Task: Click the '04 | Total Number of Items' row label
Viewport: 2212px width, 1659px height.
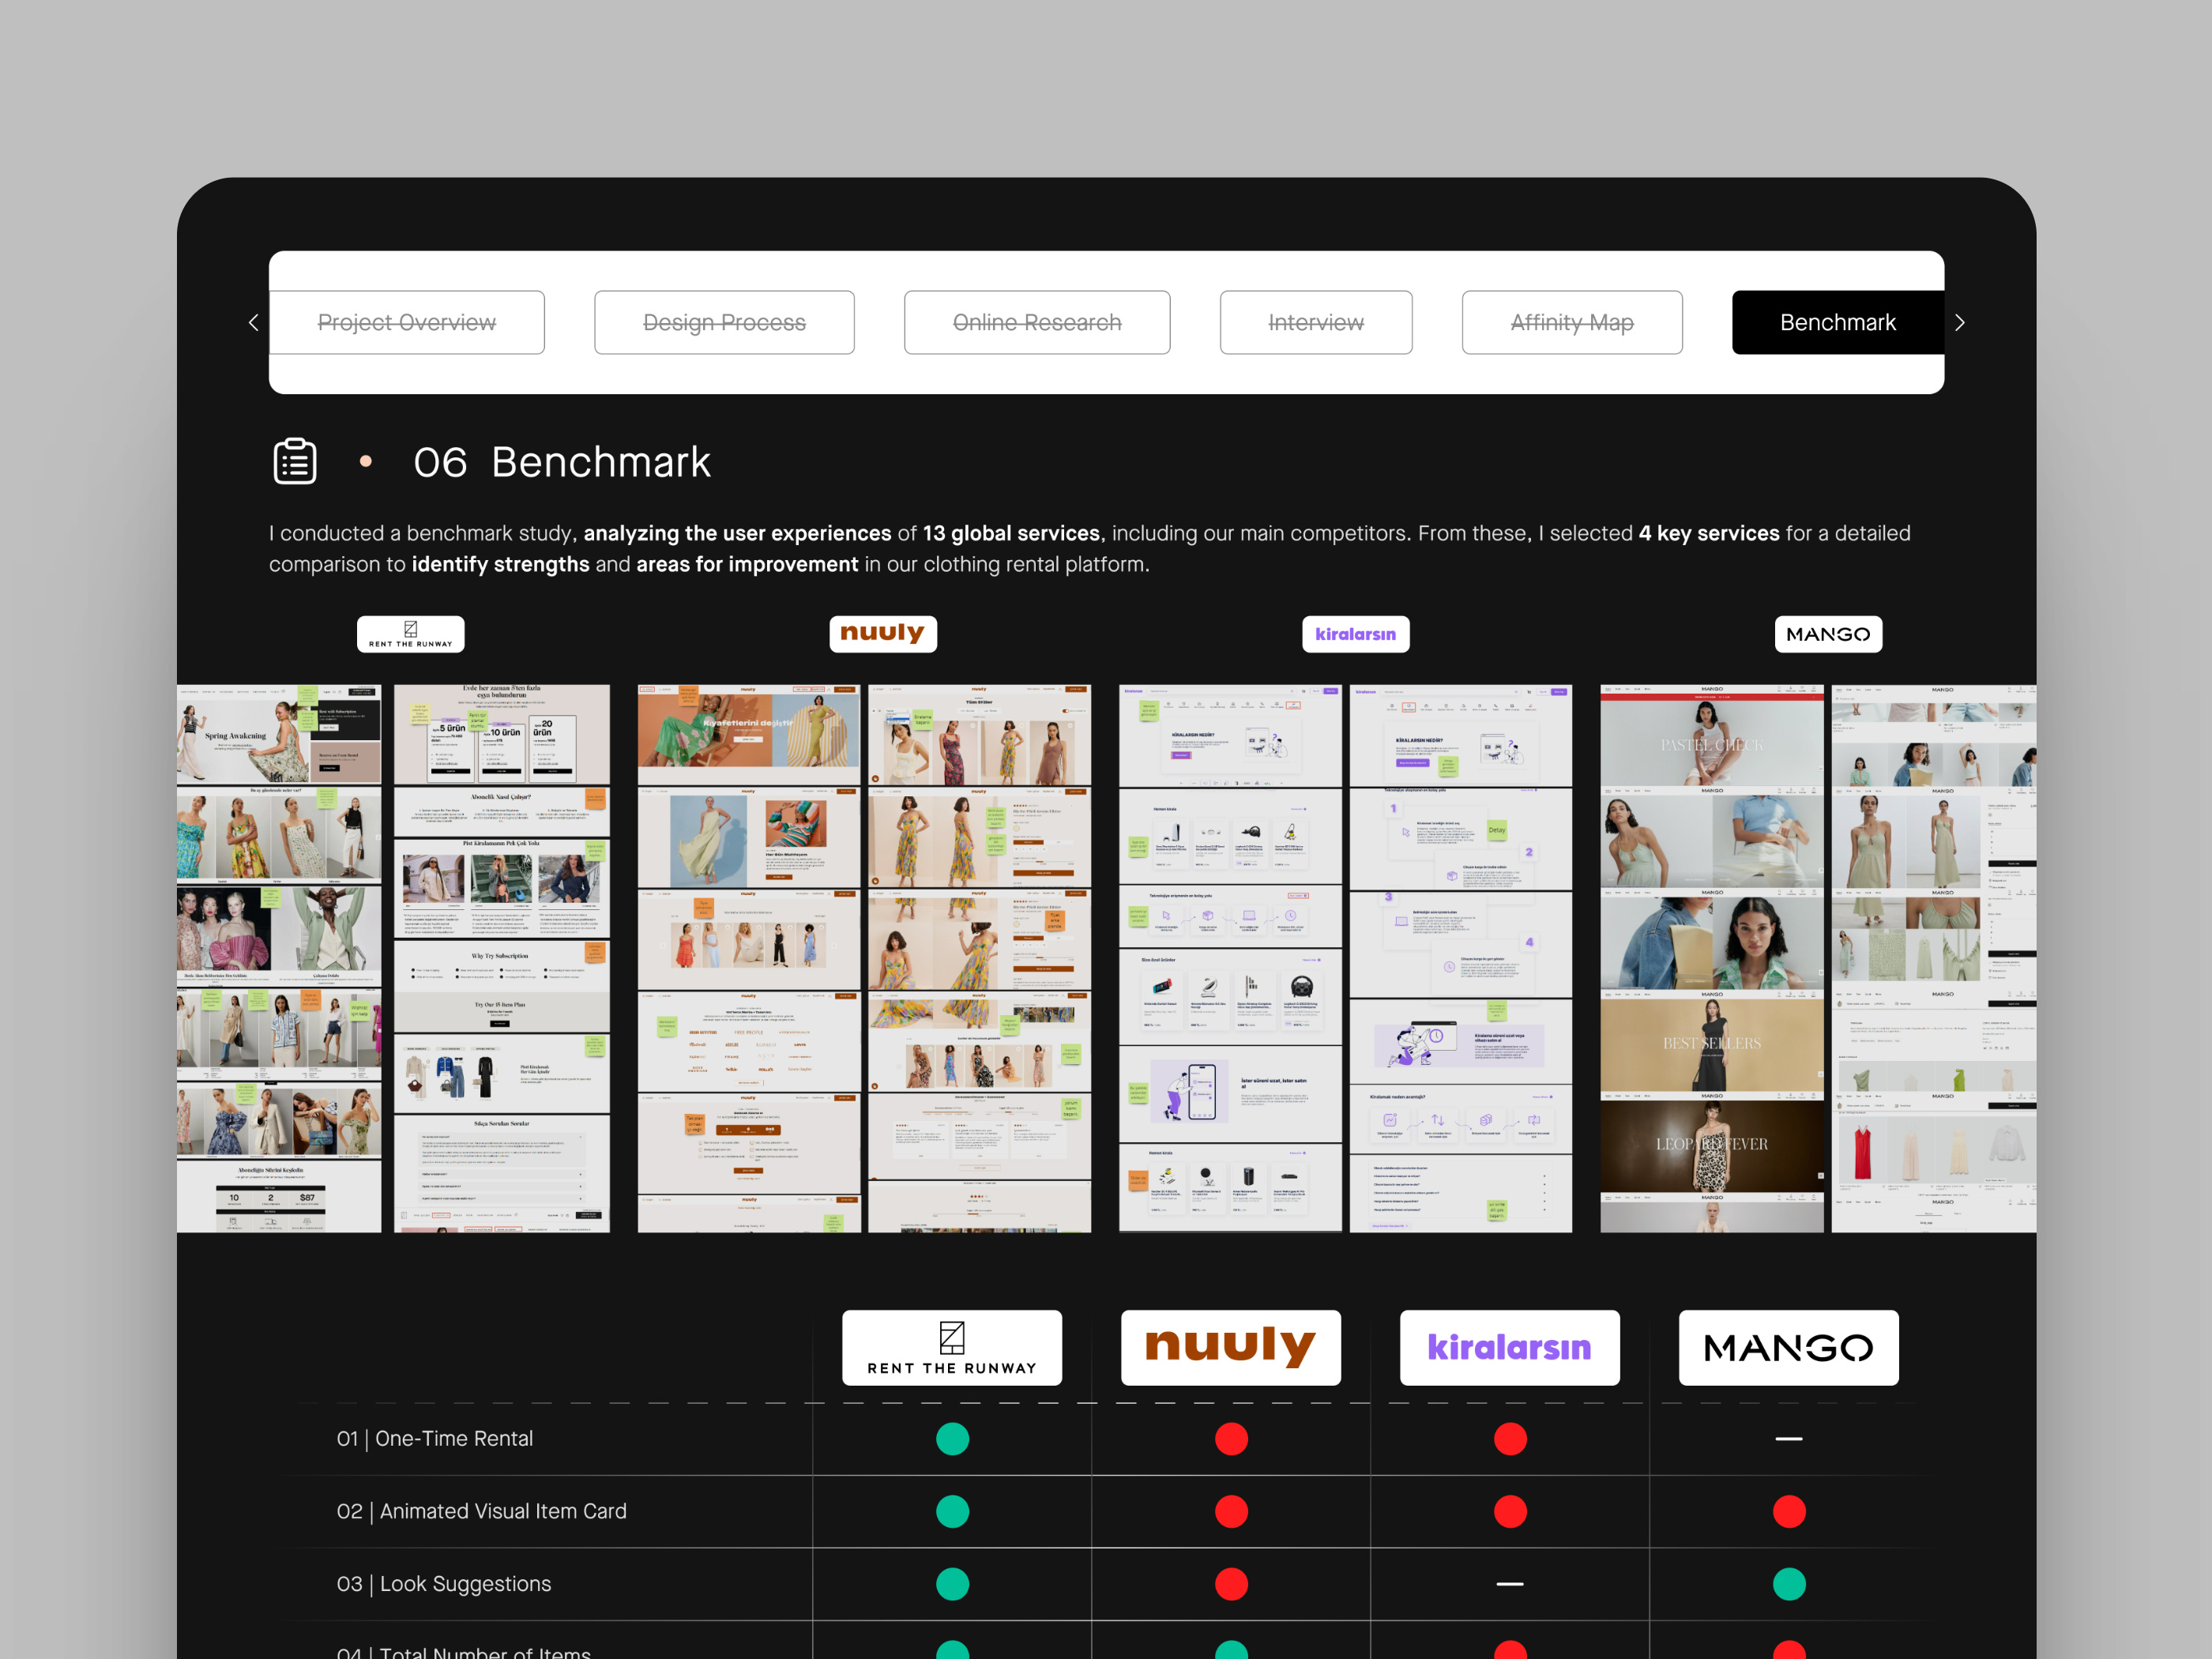Action: 464,1652
